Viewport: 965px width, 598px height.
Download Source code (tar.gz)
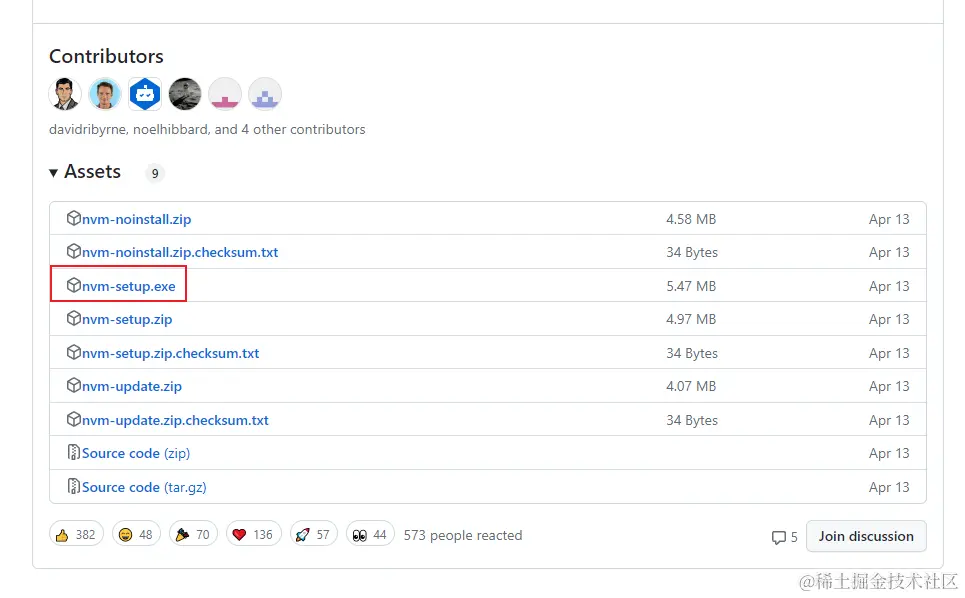tap(144, 487)
